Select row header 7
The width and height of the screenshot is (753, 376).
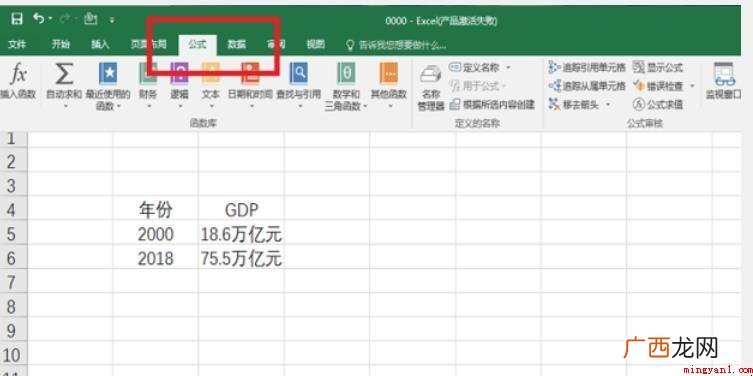click(13, 282)
